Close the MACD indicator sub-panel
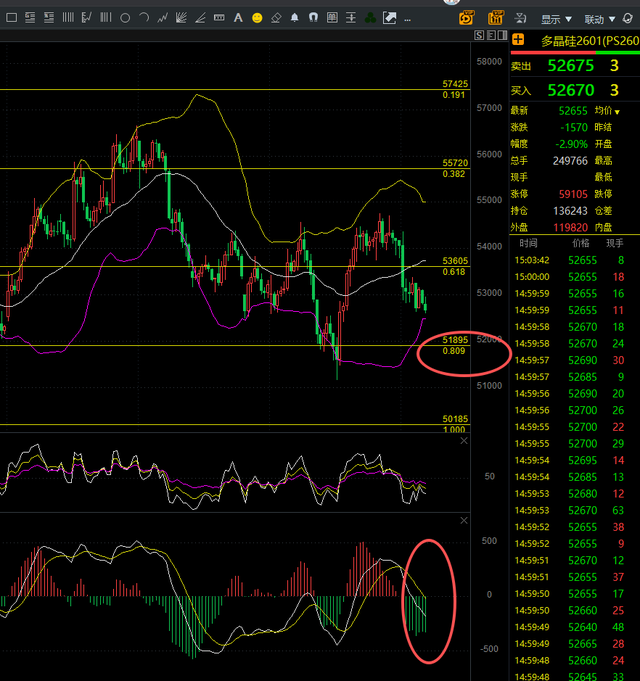 click(464, 520)
